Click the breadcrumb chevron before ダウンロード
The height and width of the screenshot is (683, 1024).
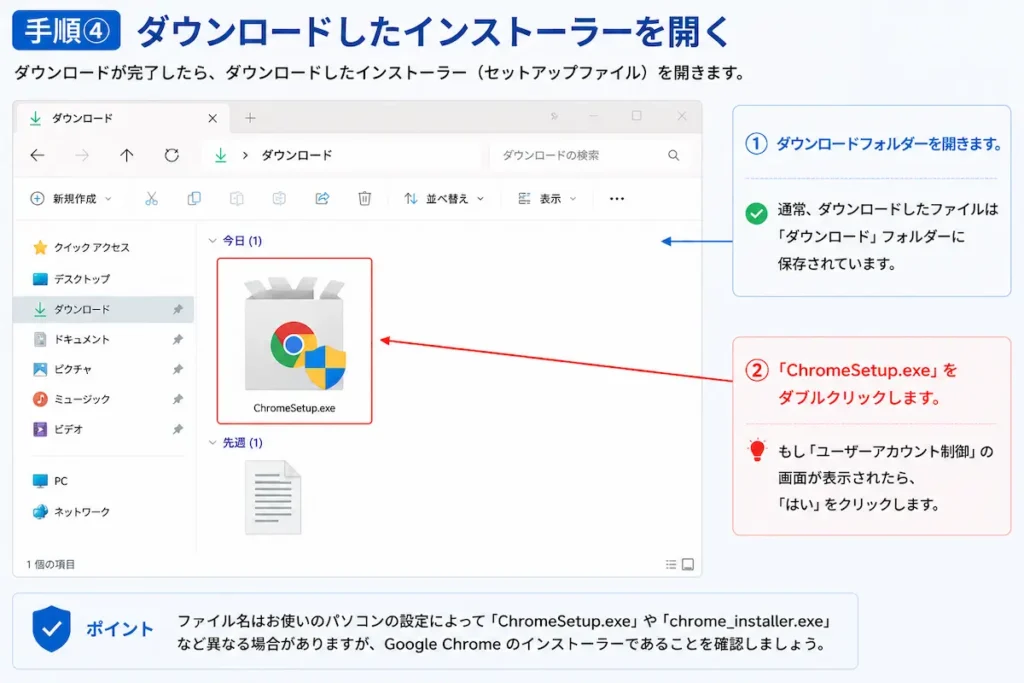pos(245,155)
